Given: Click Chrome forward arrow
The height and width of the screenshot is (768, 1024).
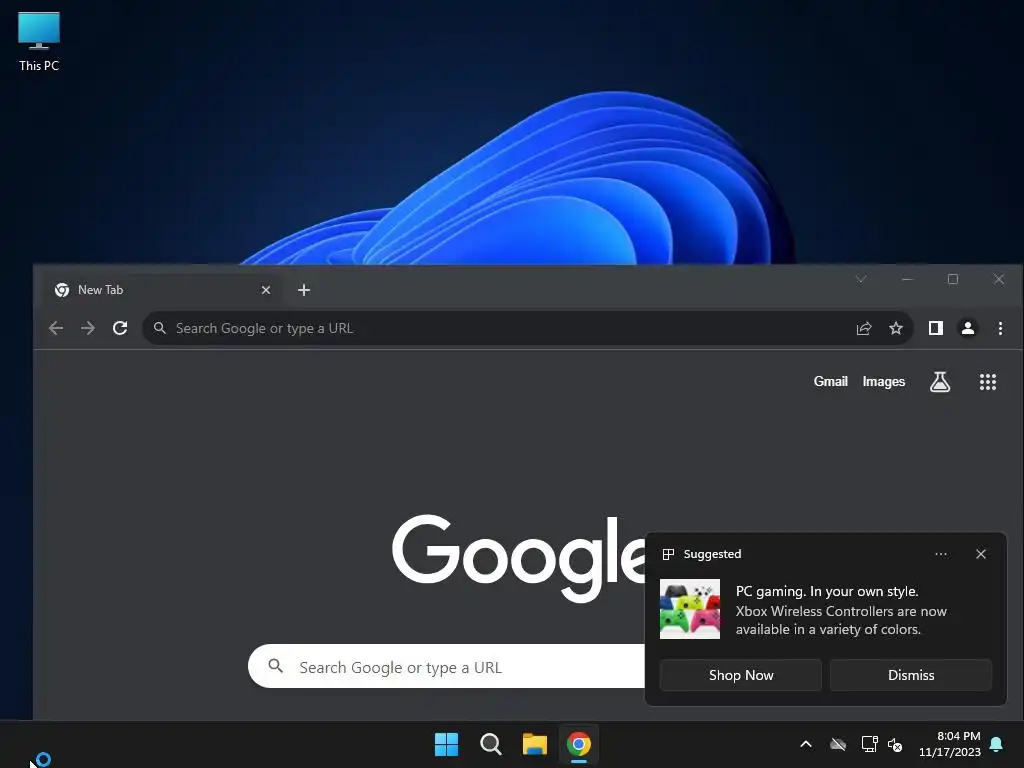Looking at the screenshot, I should click(x=88, y=328).
